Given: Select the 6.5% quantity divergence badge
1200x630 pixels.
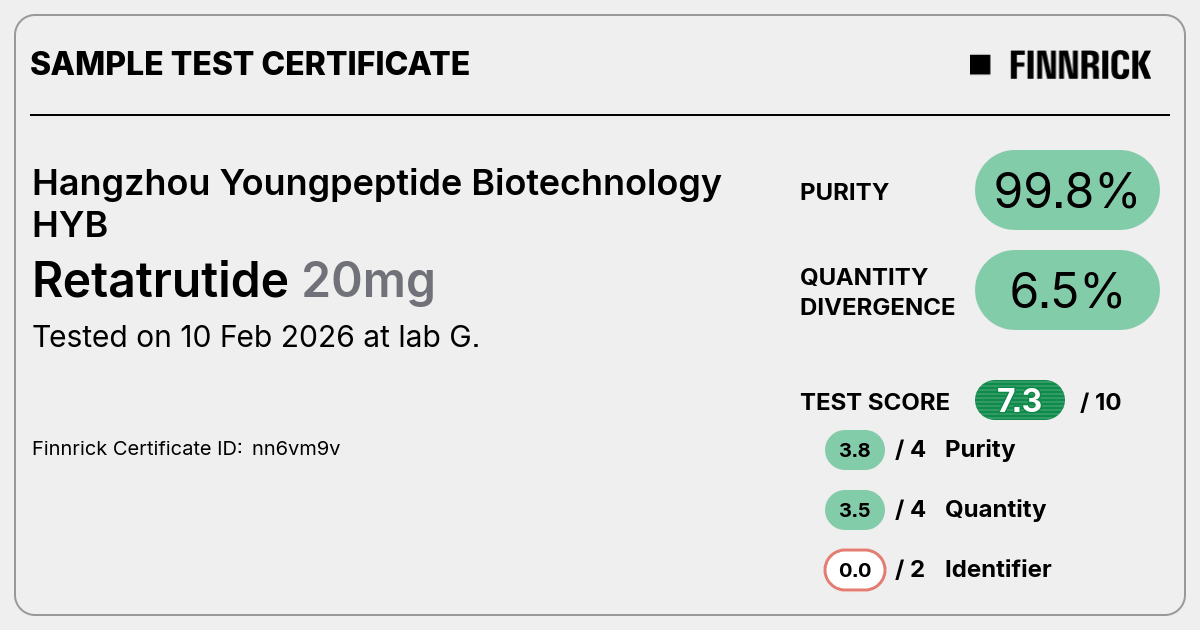Looking at the screenshot, I should [x=1067, y=290].
